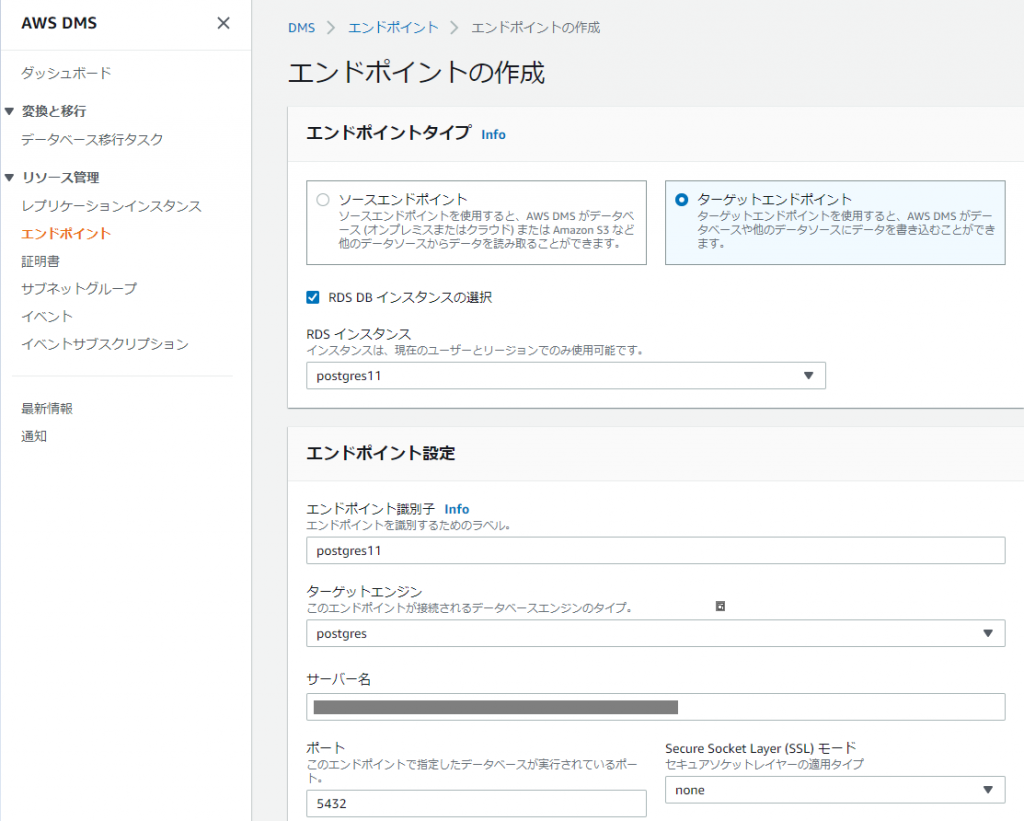Viewport: 1024px width, 821px height.
Task: Open Info link beside エンドポイントタイプ
Action: pos(493,135)
